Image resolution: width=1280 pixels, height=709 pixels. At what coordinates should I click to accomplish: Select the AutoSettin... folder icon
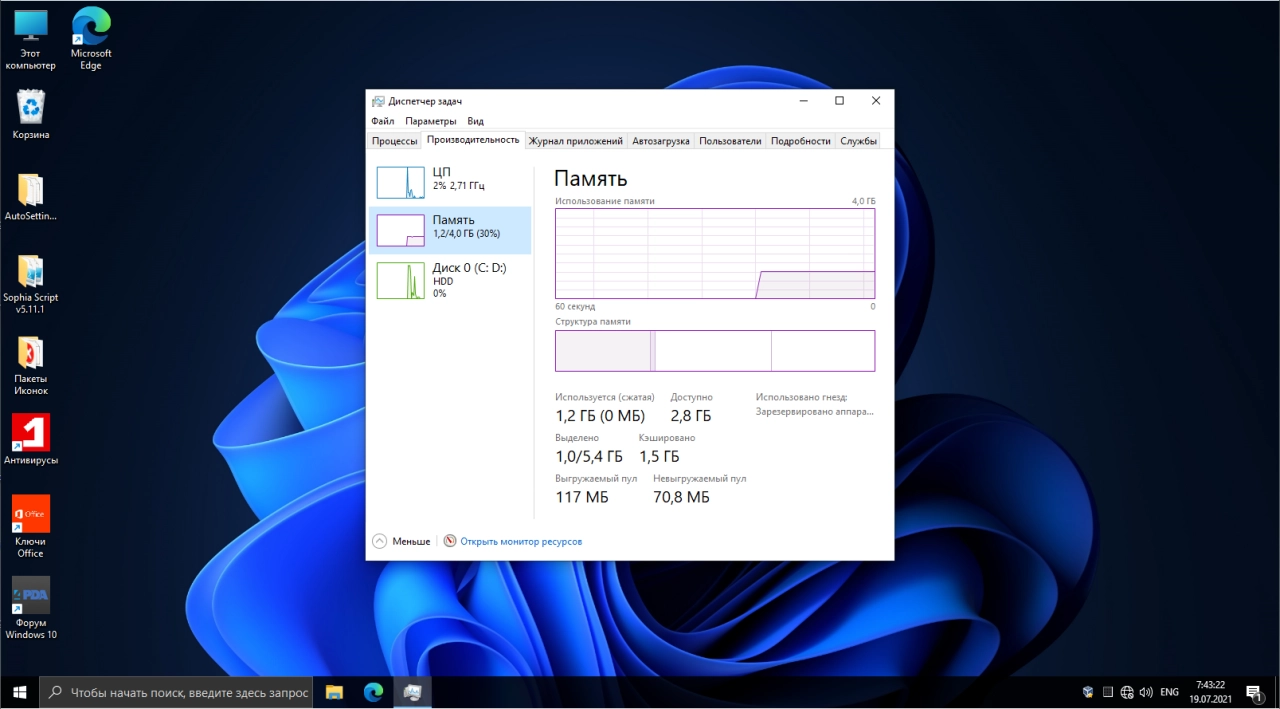tap(31, 197)
